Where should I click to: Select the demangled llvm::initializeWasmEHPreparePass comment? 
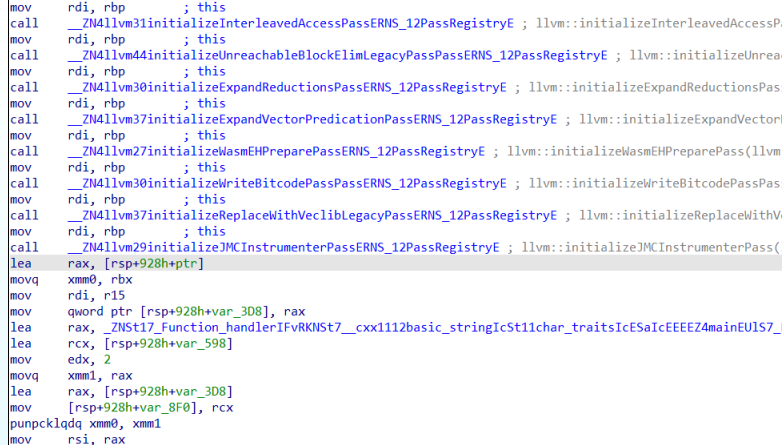(642, 151)
